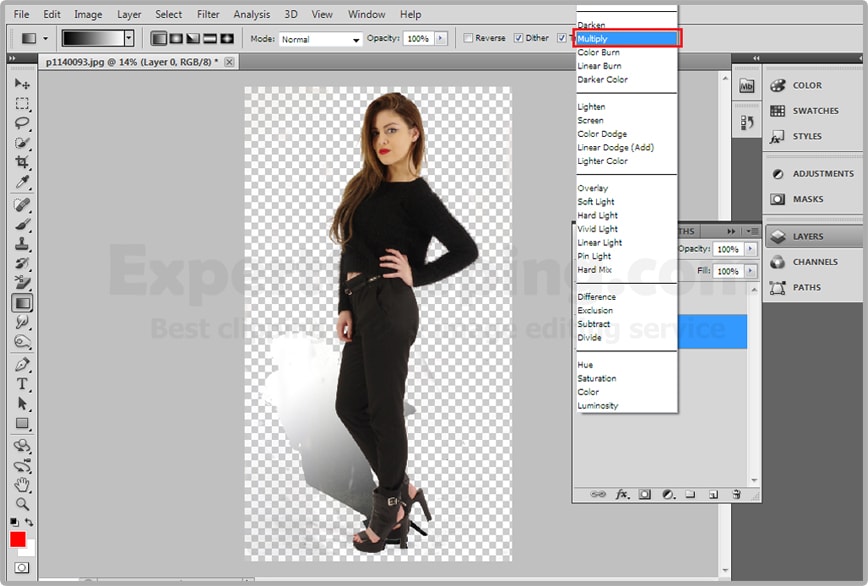Open the Filter menu
Screen dimensions: 868x586
pyautogui.click(x=208, y=14)
